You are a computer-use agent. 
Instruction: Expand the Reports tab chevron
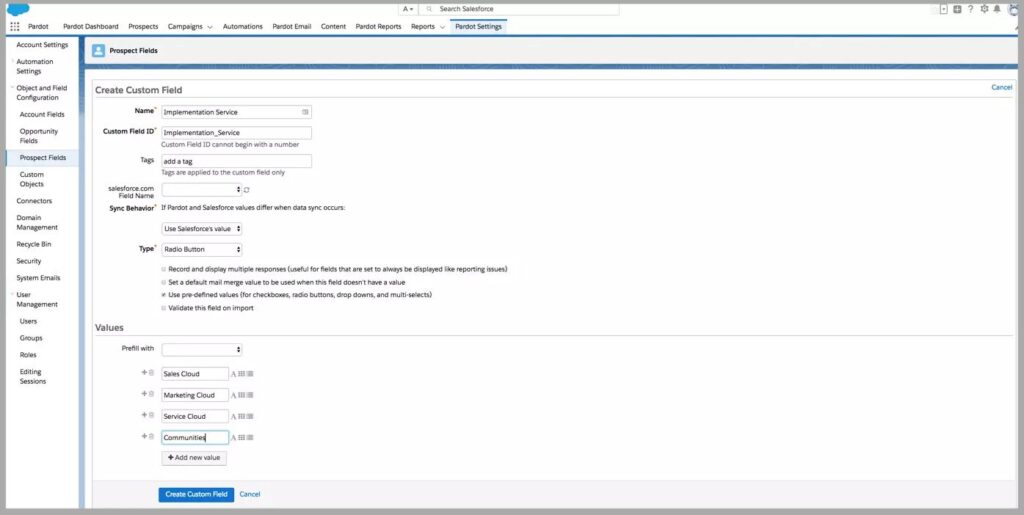tap(442, 27)
